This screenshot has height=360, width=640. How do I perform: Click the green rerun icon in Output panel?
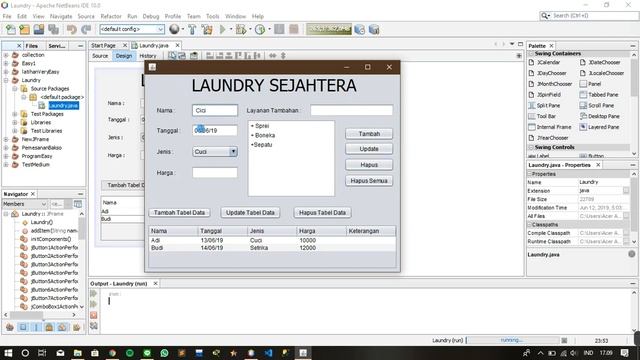[94, 293]
